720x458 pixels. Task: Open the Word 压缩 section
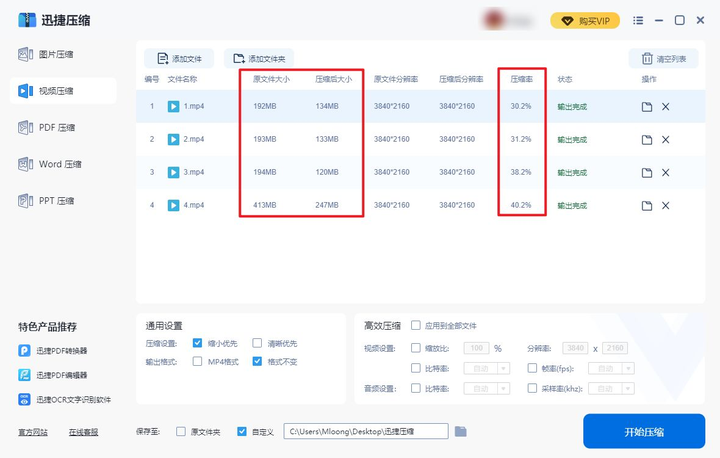click(x=50, y=164)
